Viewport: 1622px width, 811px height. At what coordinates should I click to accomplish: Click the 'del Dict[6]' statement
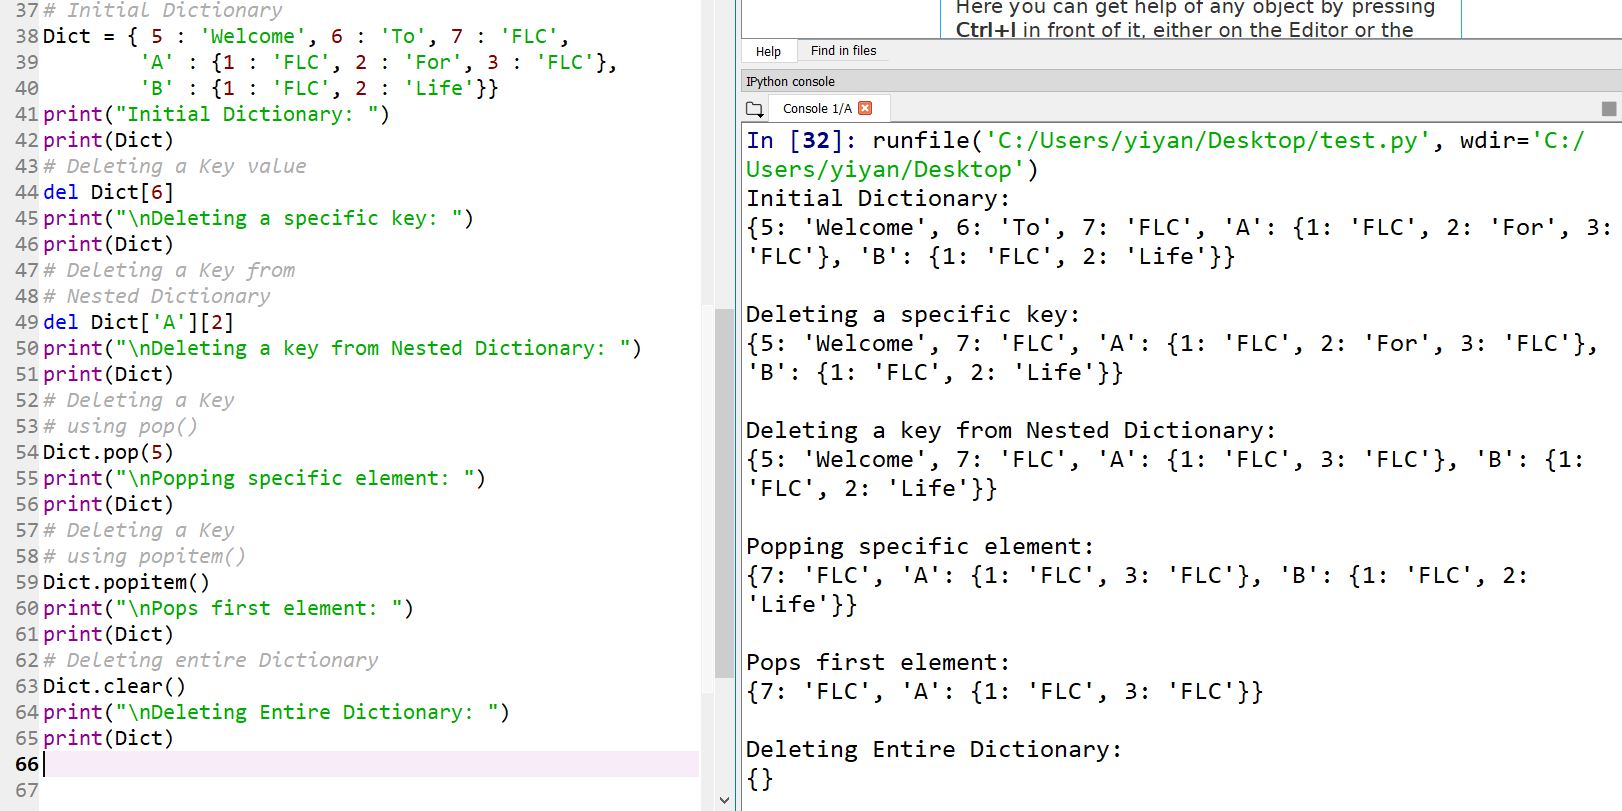(x=108, y=192)
